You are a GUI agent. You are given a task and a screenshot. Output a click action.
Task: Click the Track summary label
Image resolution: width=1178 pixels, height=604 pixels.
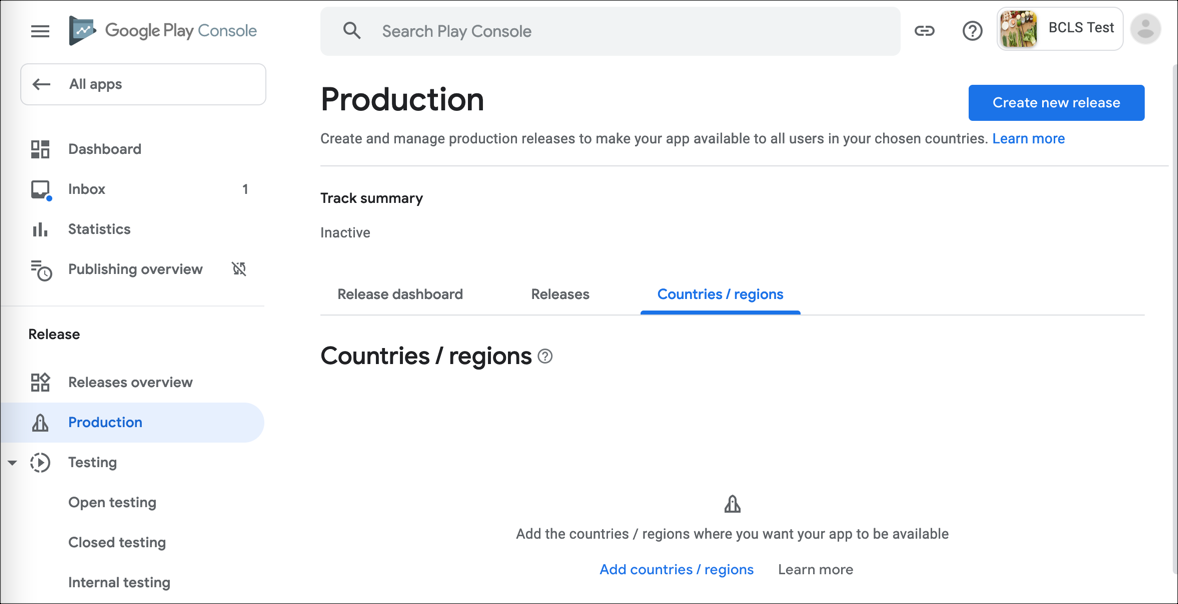click(x=372, y=198)
